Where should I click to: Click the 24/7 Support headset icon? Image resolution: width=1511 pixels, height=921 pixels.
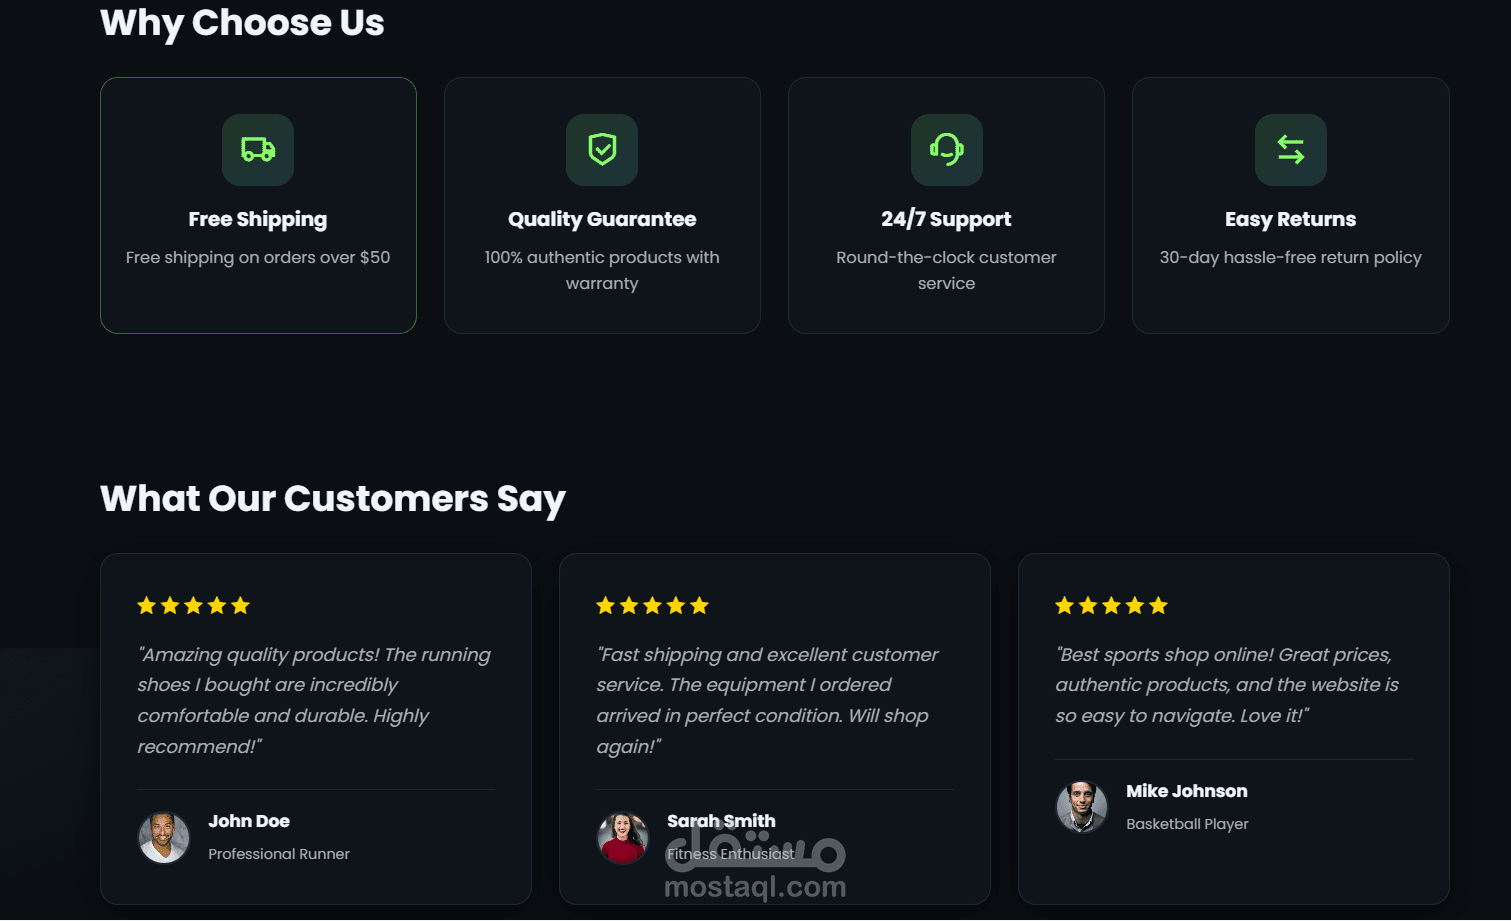[946, 150]
